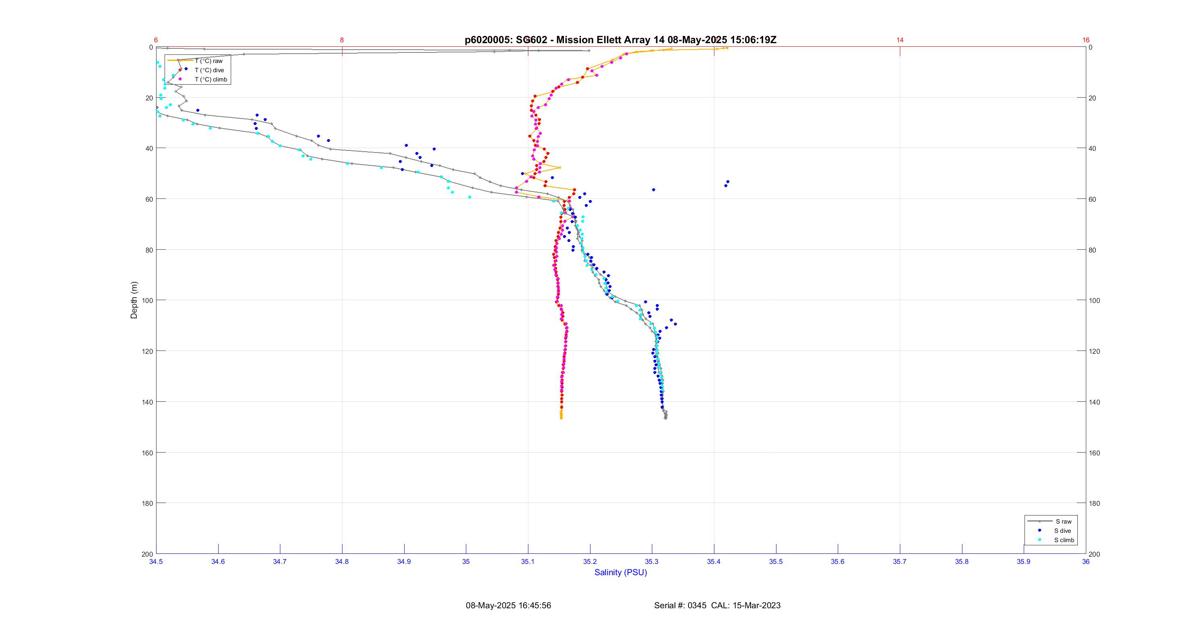Image resolution: width=1200 pixels, height=622 pixels.
Task: Click the salinity tick label '34.5'
Action: click(156, 562)
